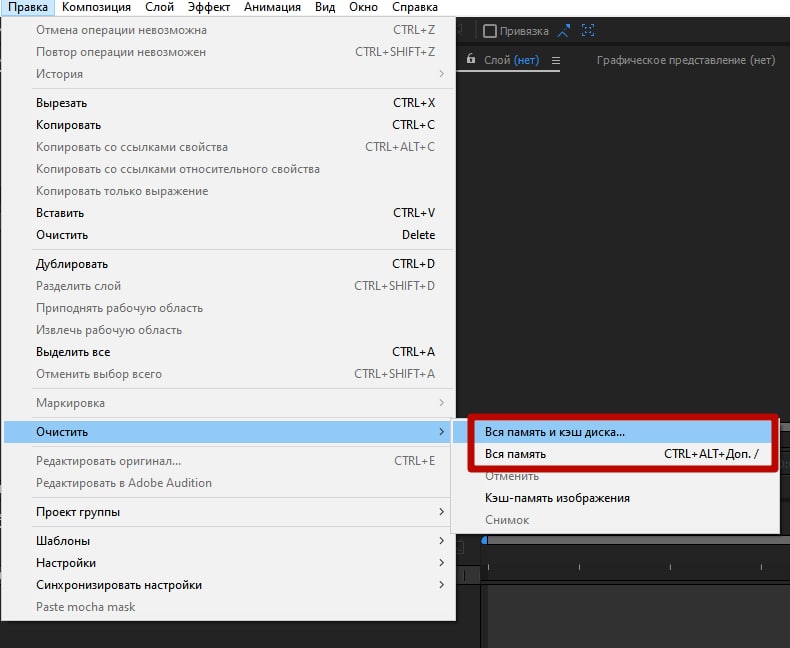Click the blue timeline start marker
Screen dimensions: 790x648
(x=484, y=540)
